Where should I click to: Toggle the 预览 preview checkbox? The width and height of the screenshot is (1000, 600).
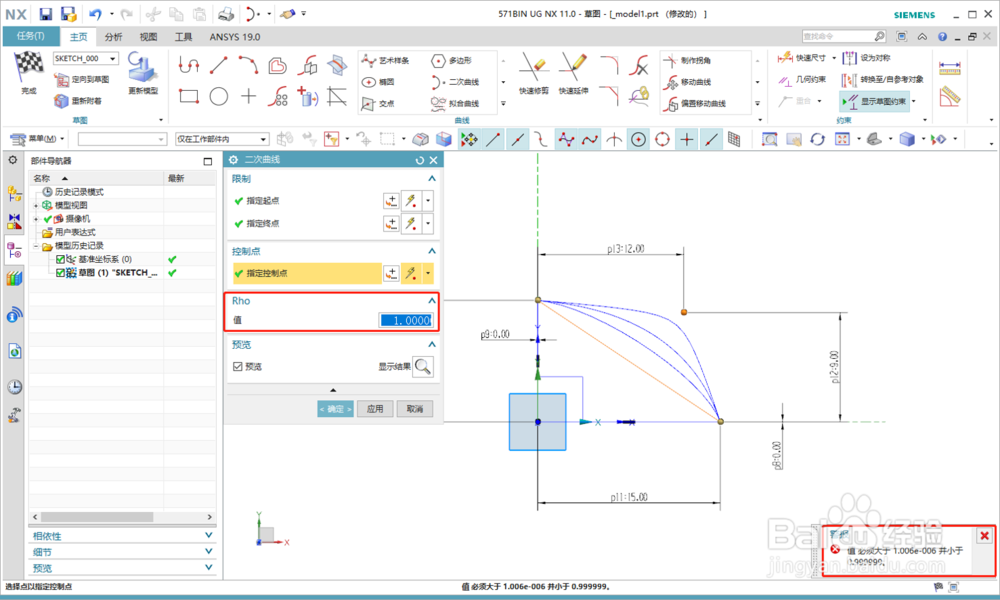tap(238, 367)
